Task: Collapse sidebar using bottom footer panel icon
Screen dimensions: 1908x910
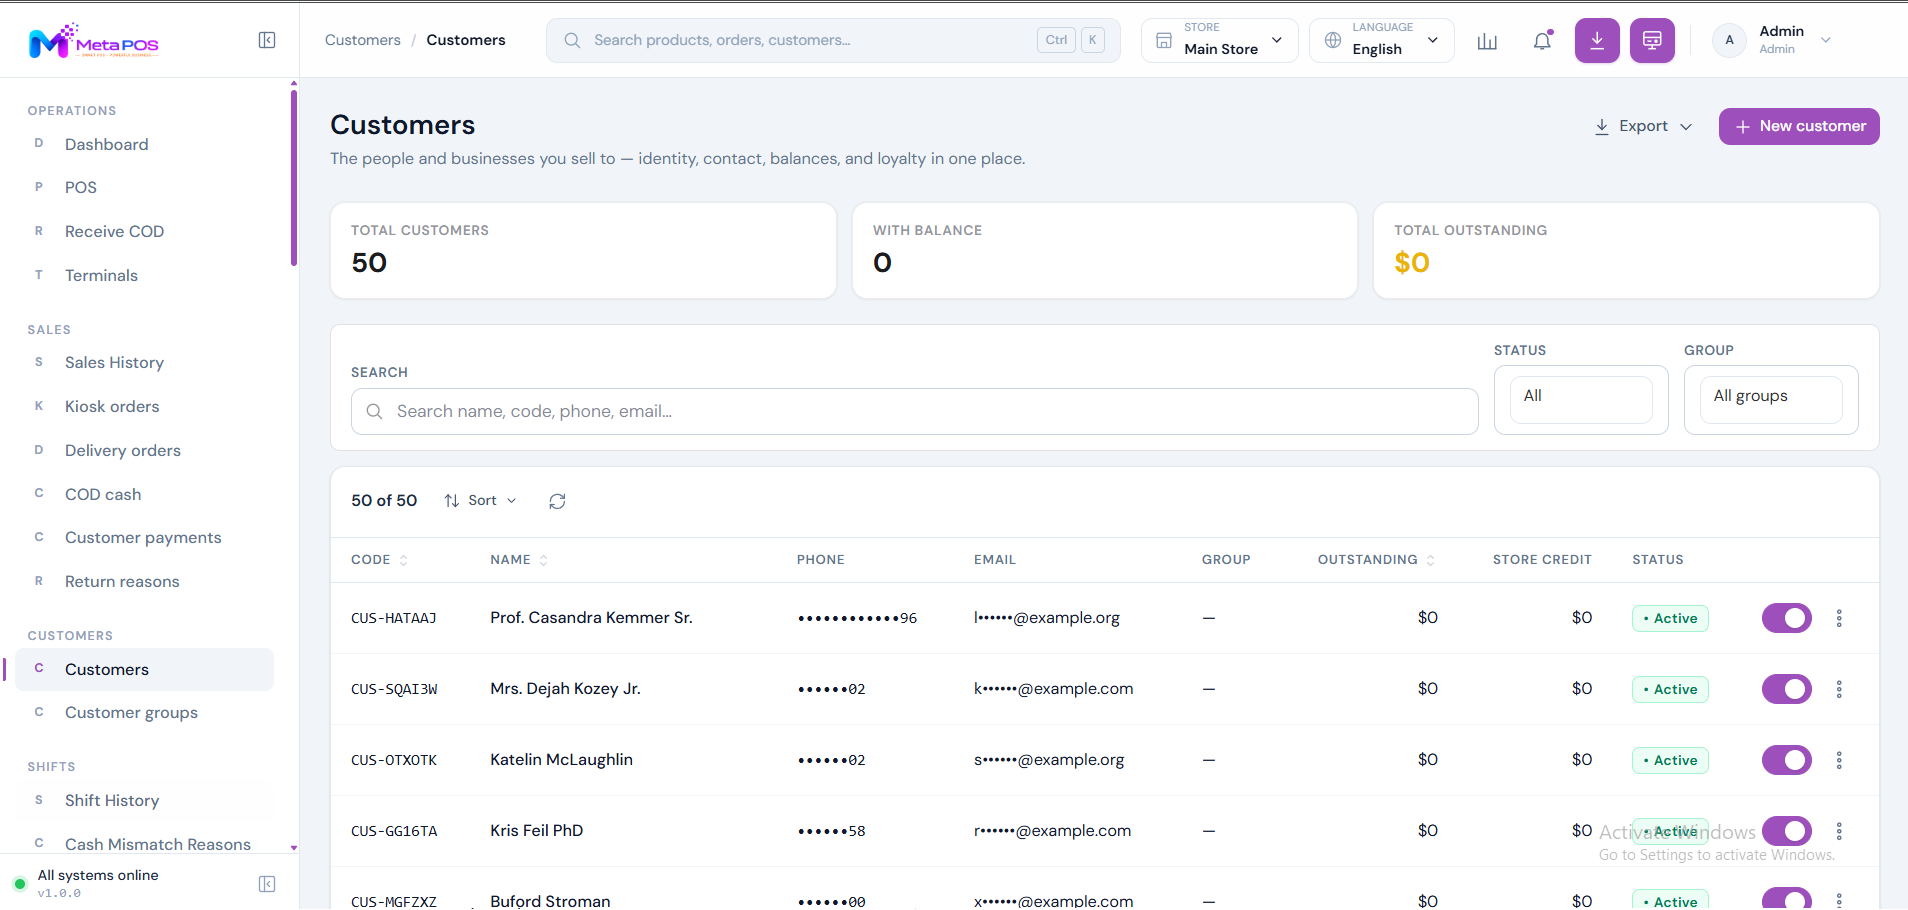Action: 267,884
